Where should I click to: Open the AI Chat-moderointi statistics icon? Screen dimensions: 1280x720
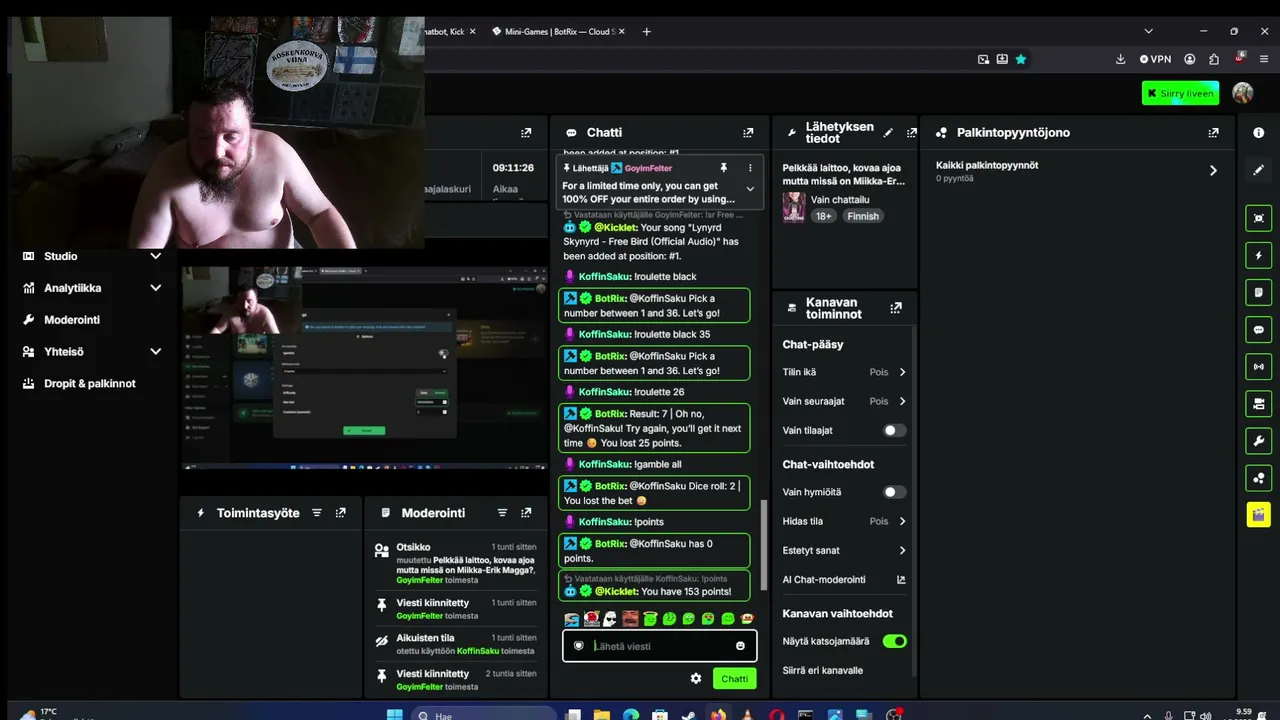pos(901,579)
